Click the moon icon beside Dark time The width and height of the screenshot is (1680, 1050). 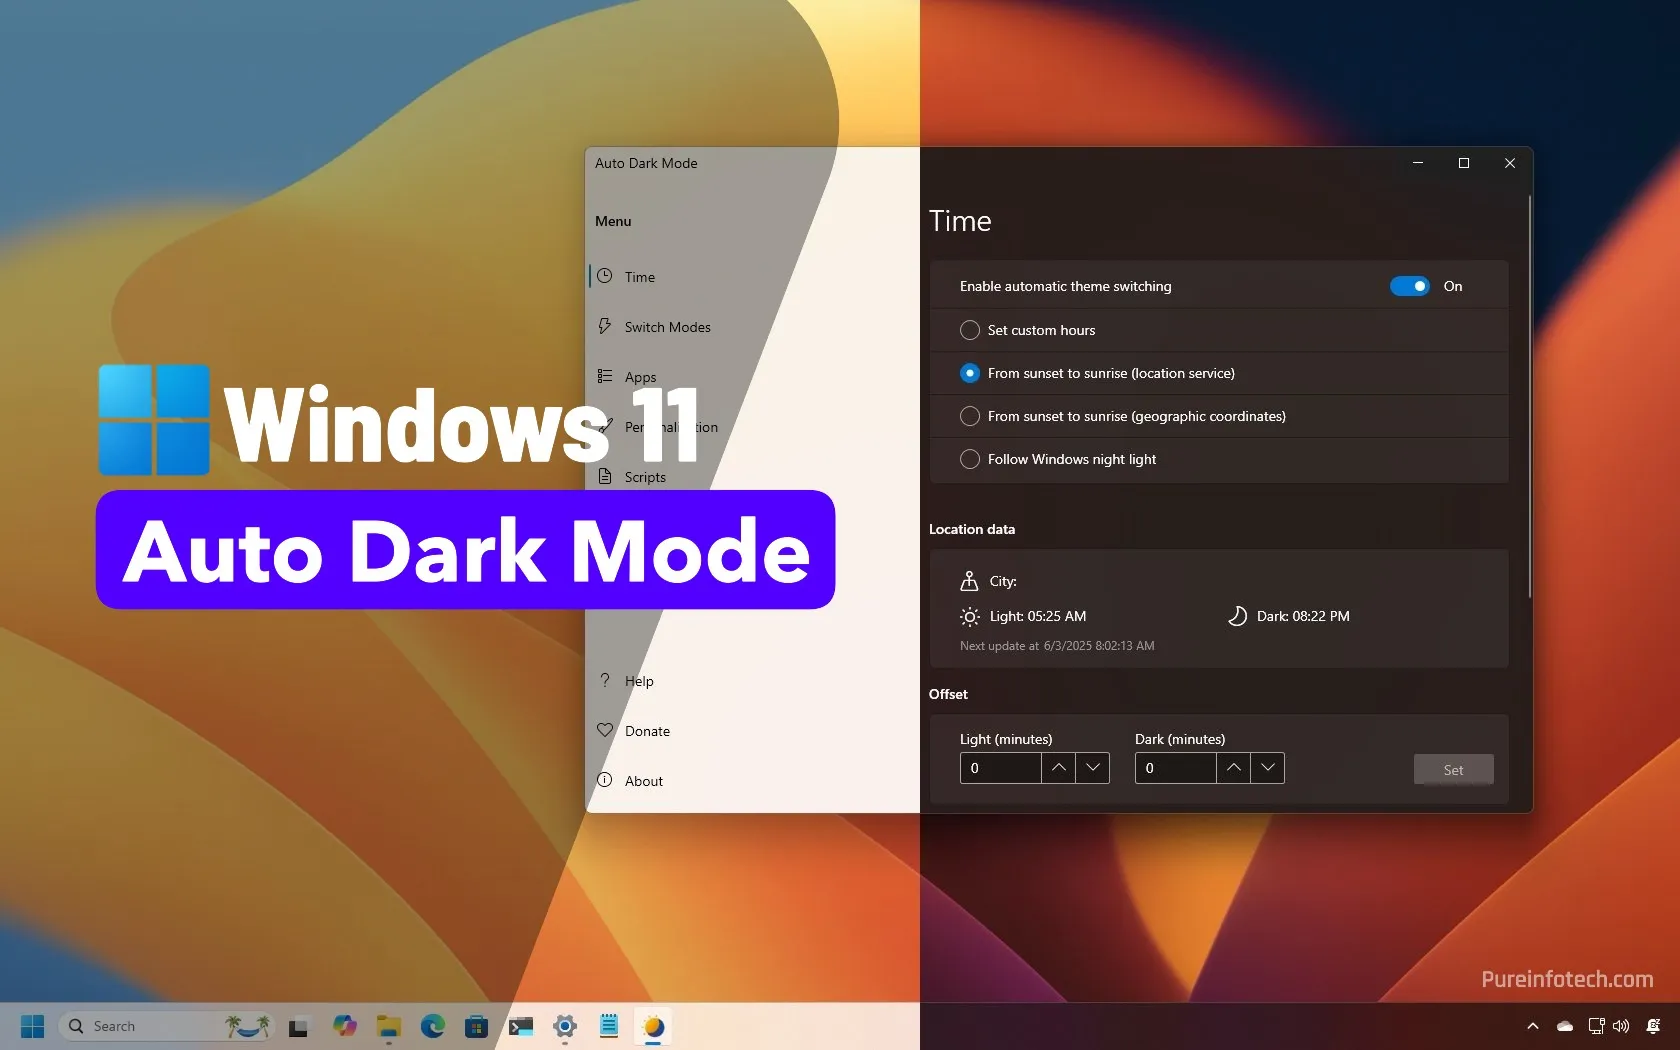pos(1237,616)
